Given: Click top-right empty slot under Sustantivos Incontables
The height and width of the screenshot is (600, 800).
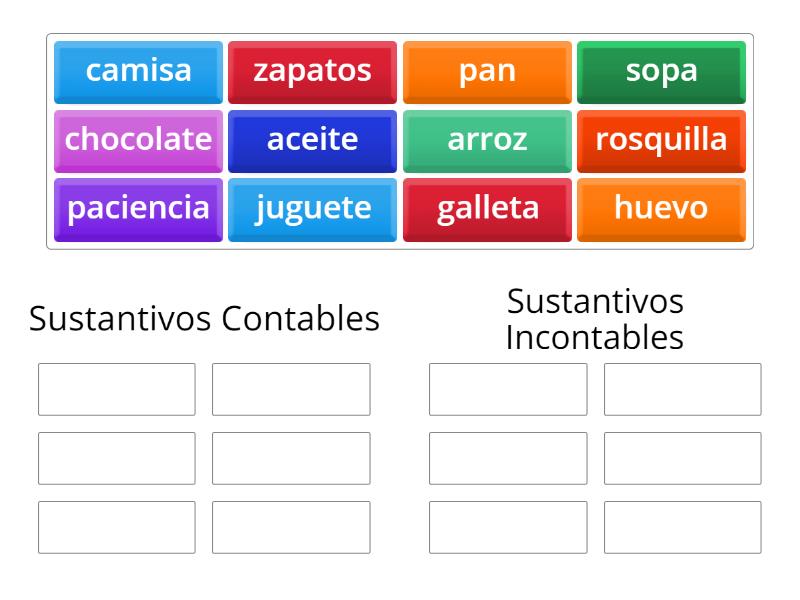Looking at the screenshot, I should (682, 389).
